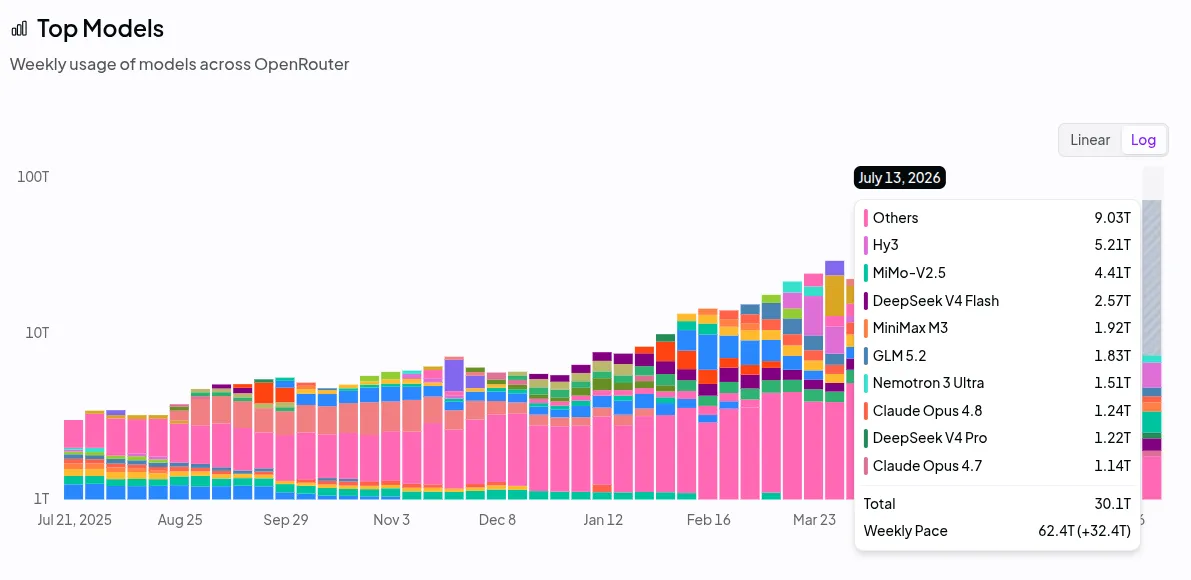
Task: Click the DeepSeek V4 Flash color swatch
Action: 866,301
